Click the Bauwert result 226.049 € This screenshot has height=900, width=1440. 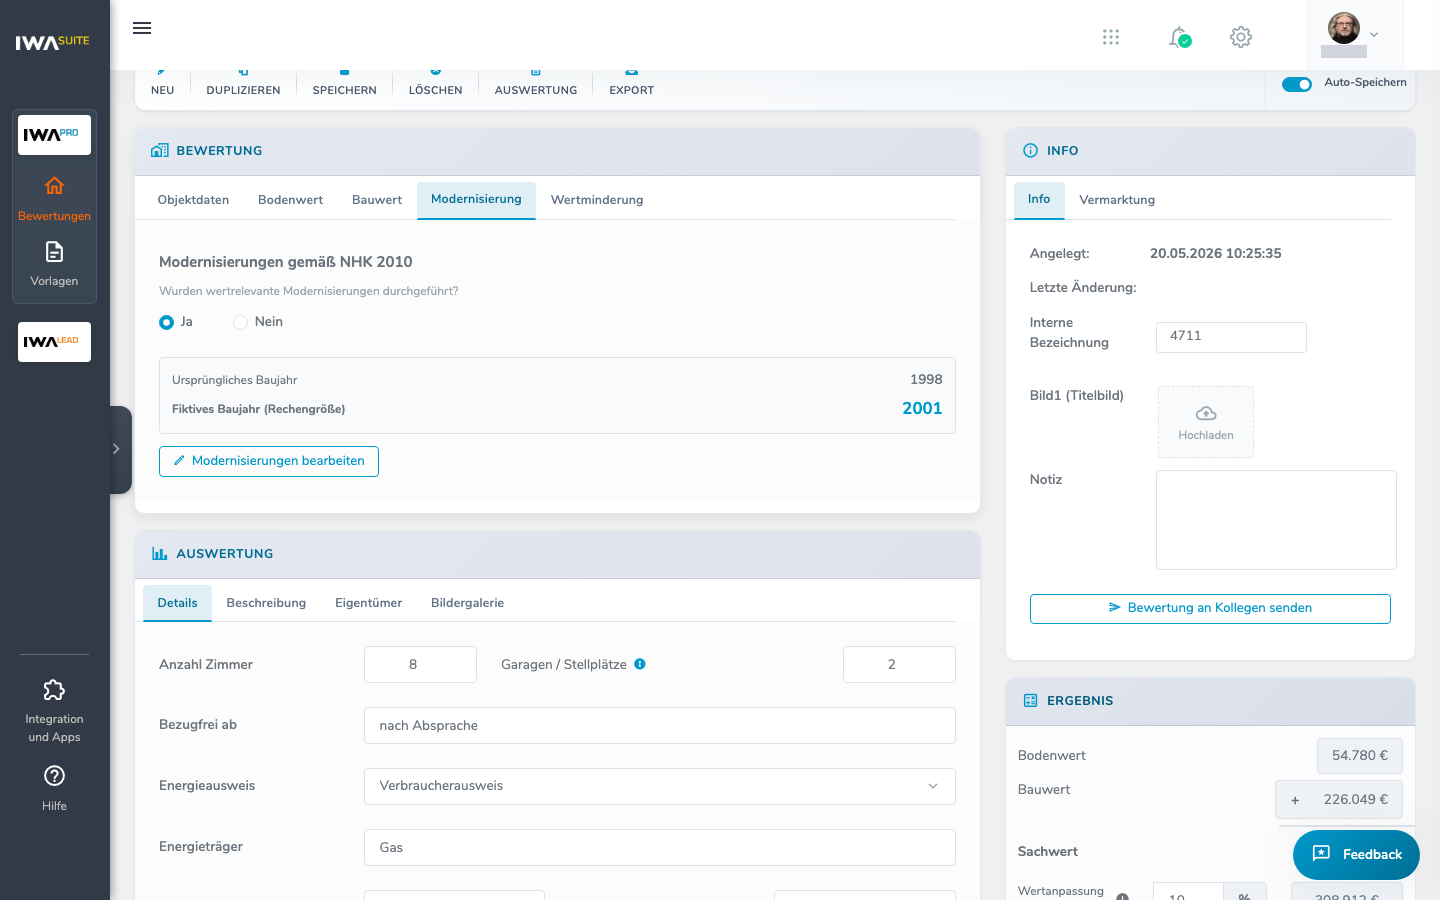1339,800
